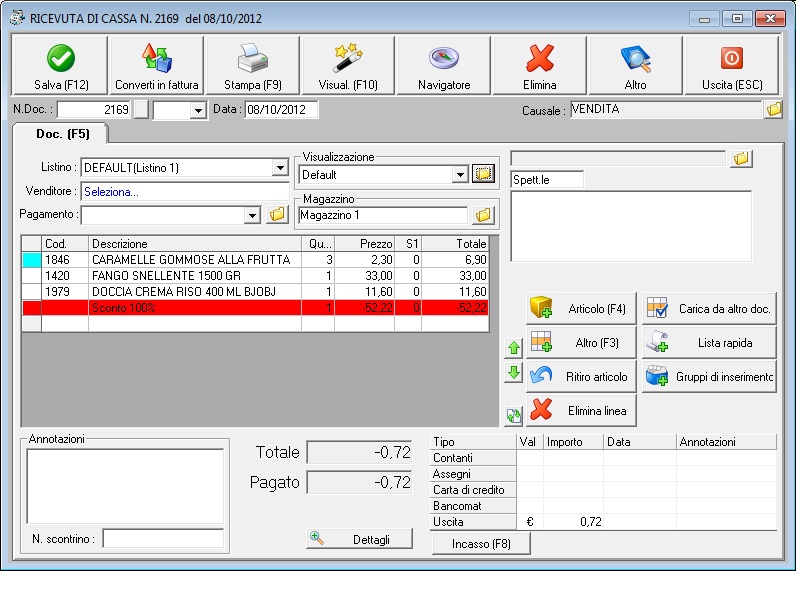Click the Assegni payment row

click(604, 474)
